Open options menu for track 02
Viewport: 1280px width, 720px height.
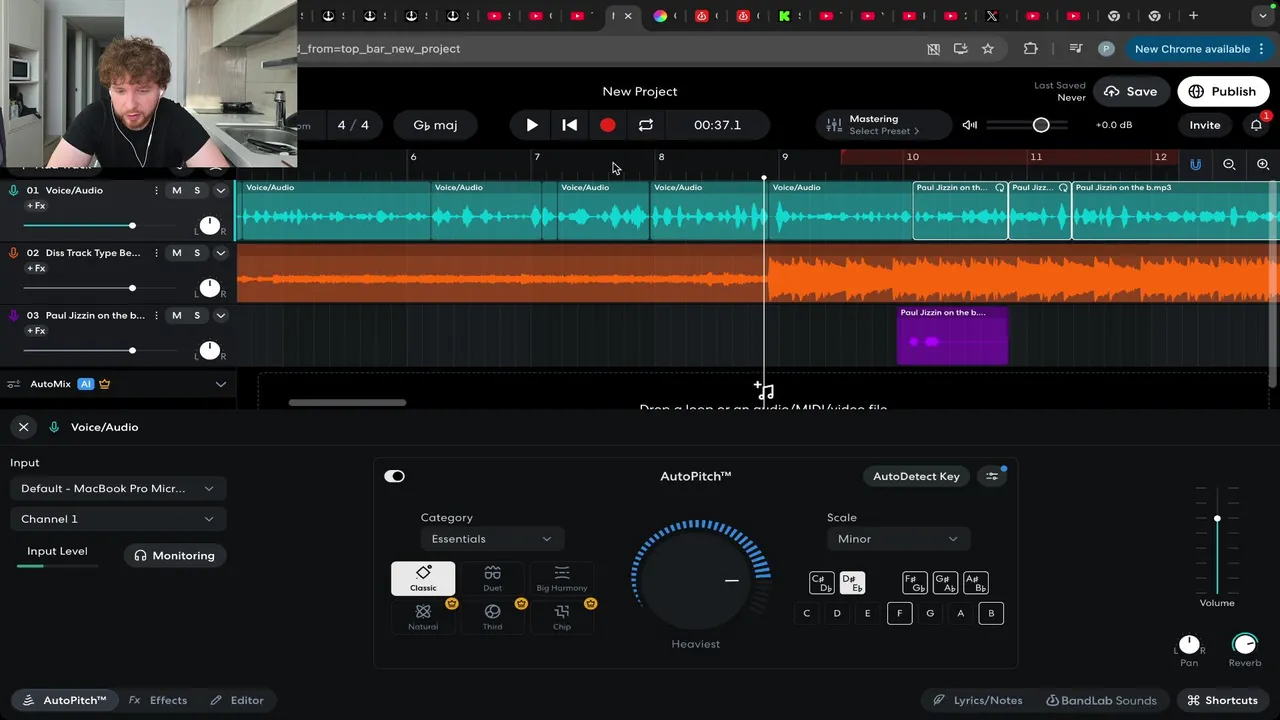click(156, 253)
